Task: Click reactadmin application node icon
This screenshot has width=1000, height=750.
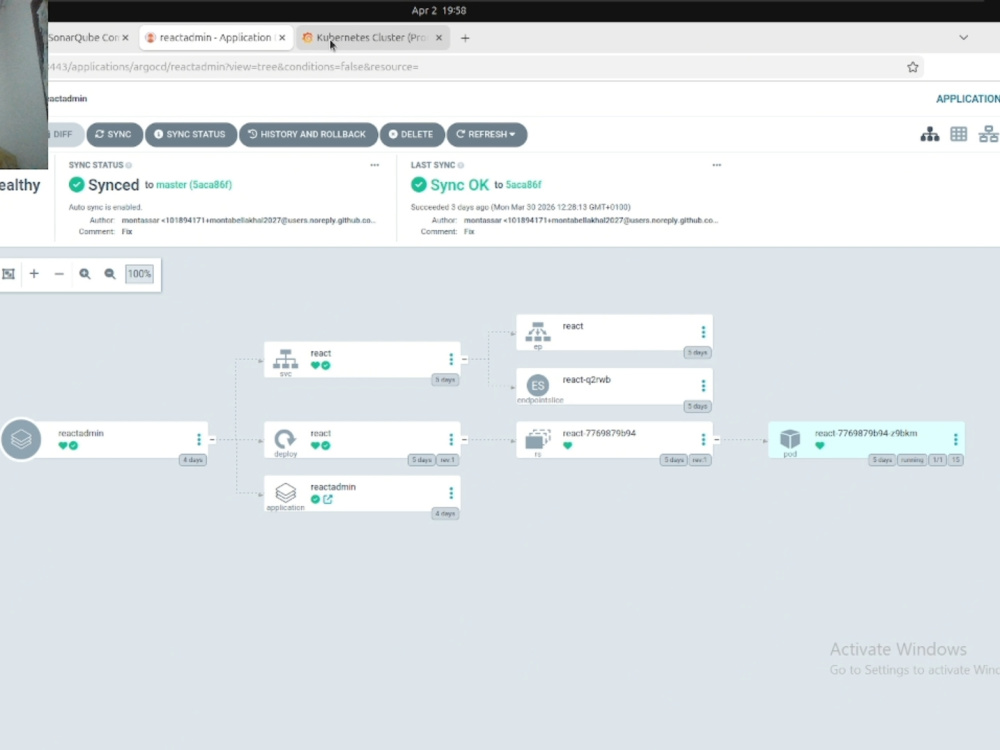Action: (x=285, y=492)
